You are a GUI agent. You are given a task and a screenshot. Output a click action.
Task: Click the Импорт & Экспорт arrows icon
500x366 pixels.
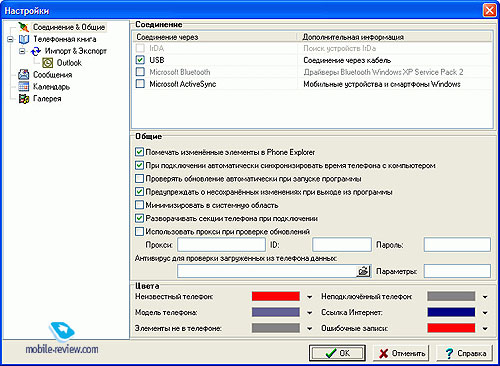point(35,51)
